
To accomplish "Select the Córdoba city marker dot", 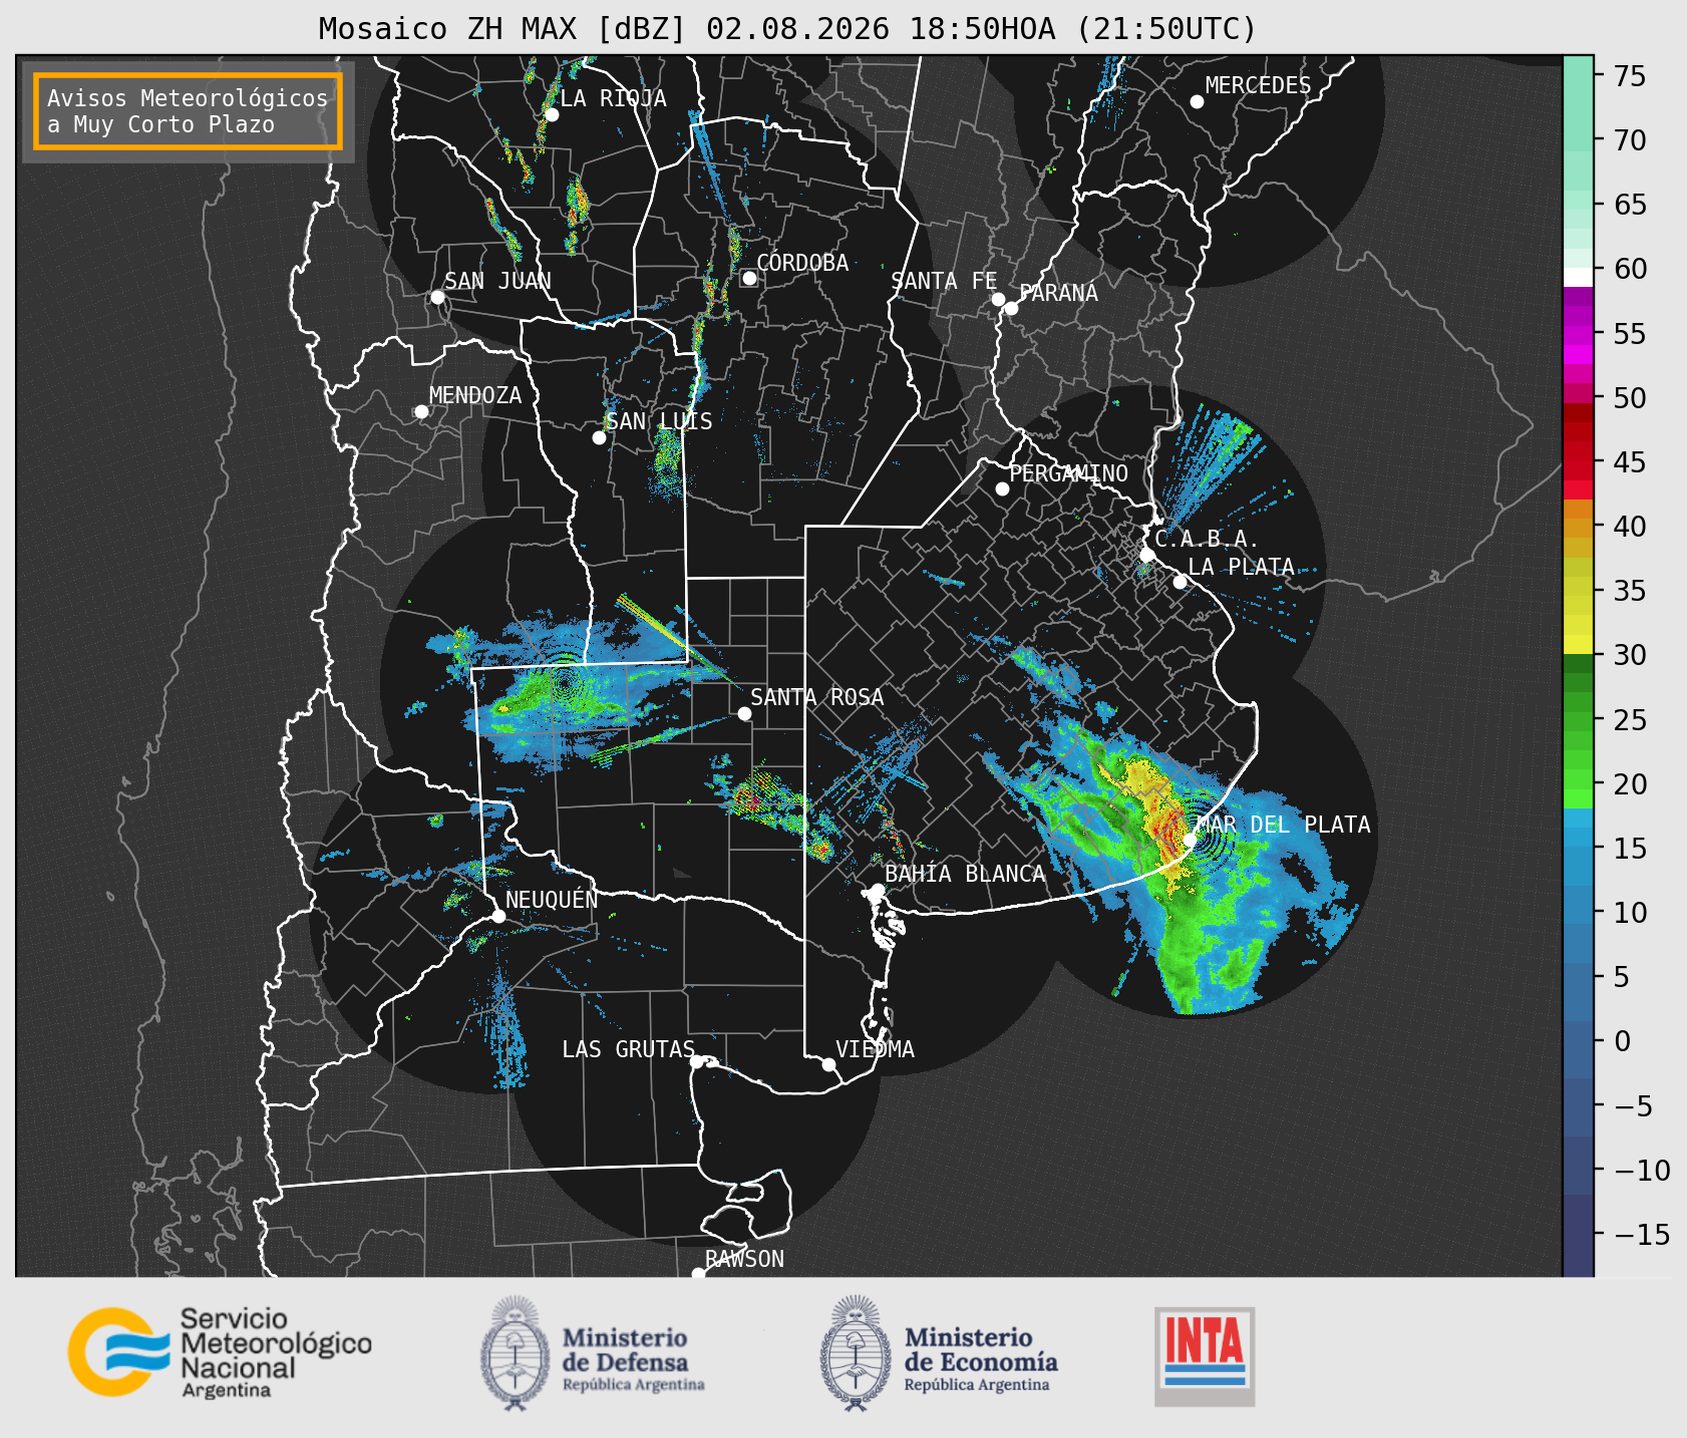I will [x=749, y=278].
